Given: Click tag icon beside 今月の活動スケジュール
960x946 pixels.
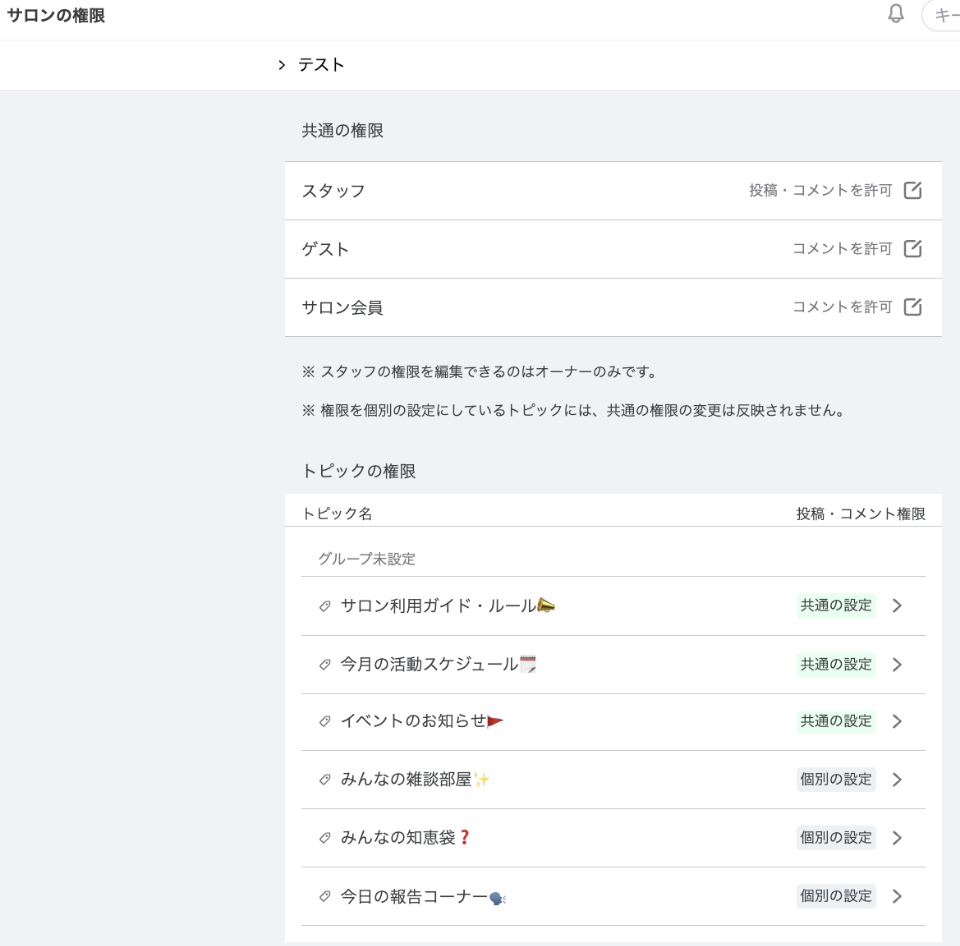Looking at the screenshot, I should 324,664.
